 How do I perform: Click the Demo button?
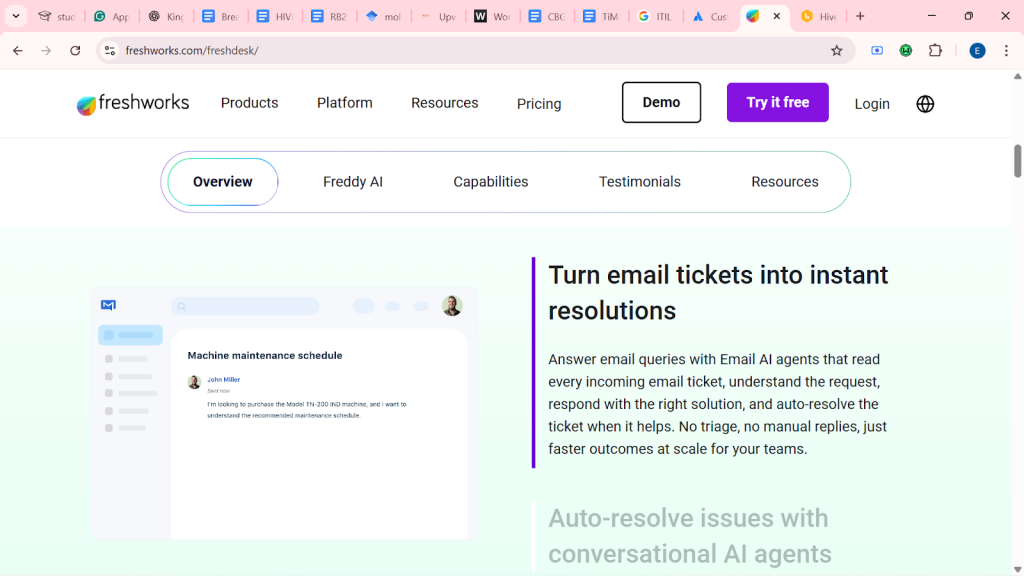point(661,103)
